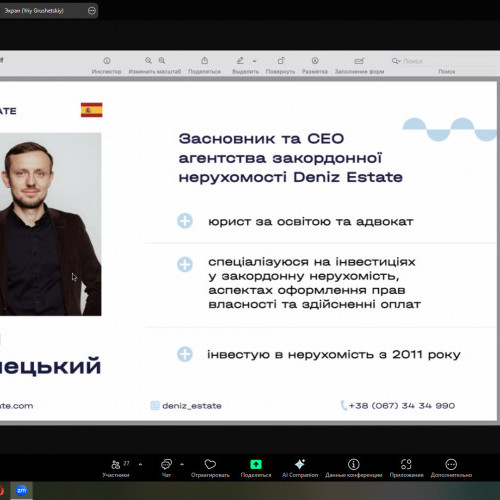Click the text 'інвестую в нерухомість з 2011 року'

coord(334,354)
